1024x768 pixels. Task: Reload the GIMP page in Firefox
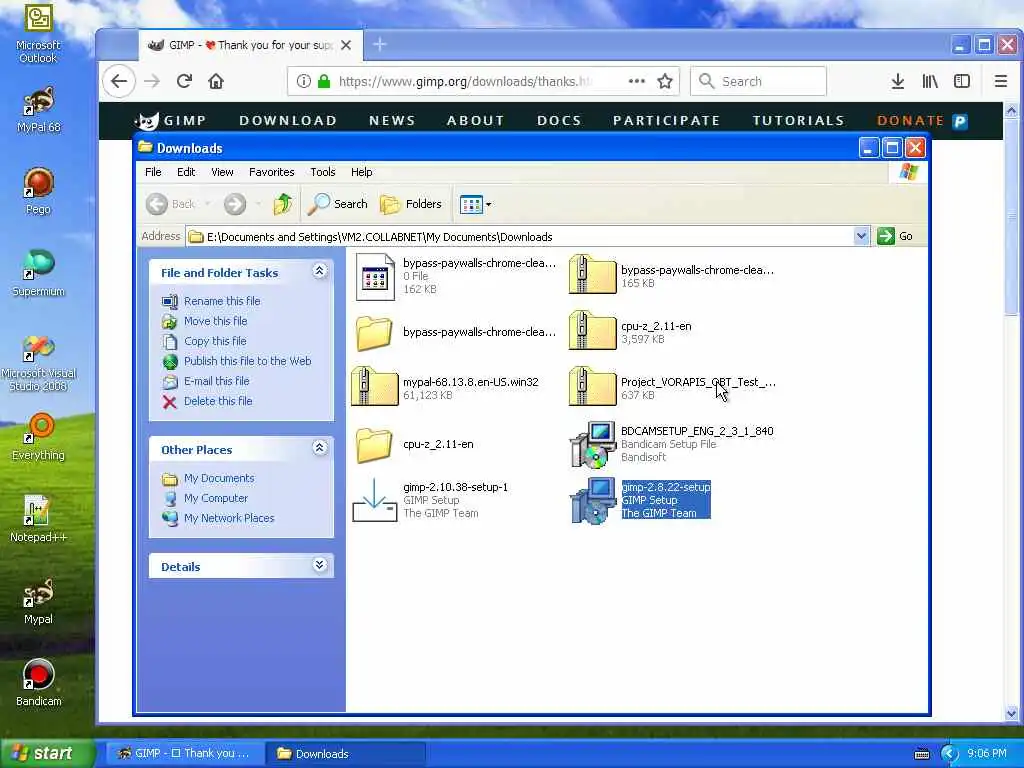[184, 81]
